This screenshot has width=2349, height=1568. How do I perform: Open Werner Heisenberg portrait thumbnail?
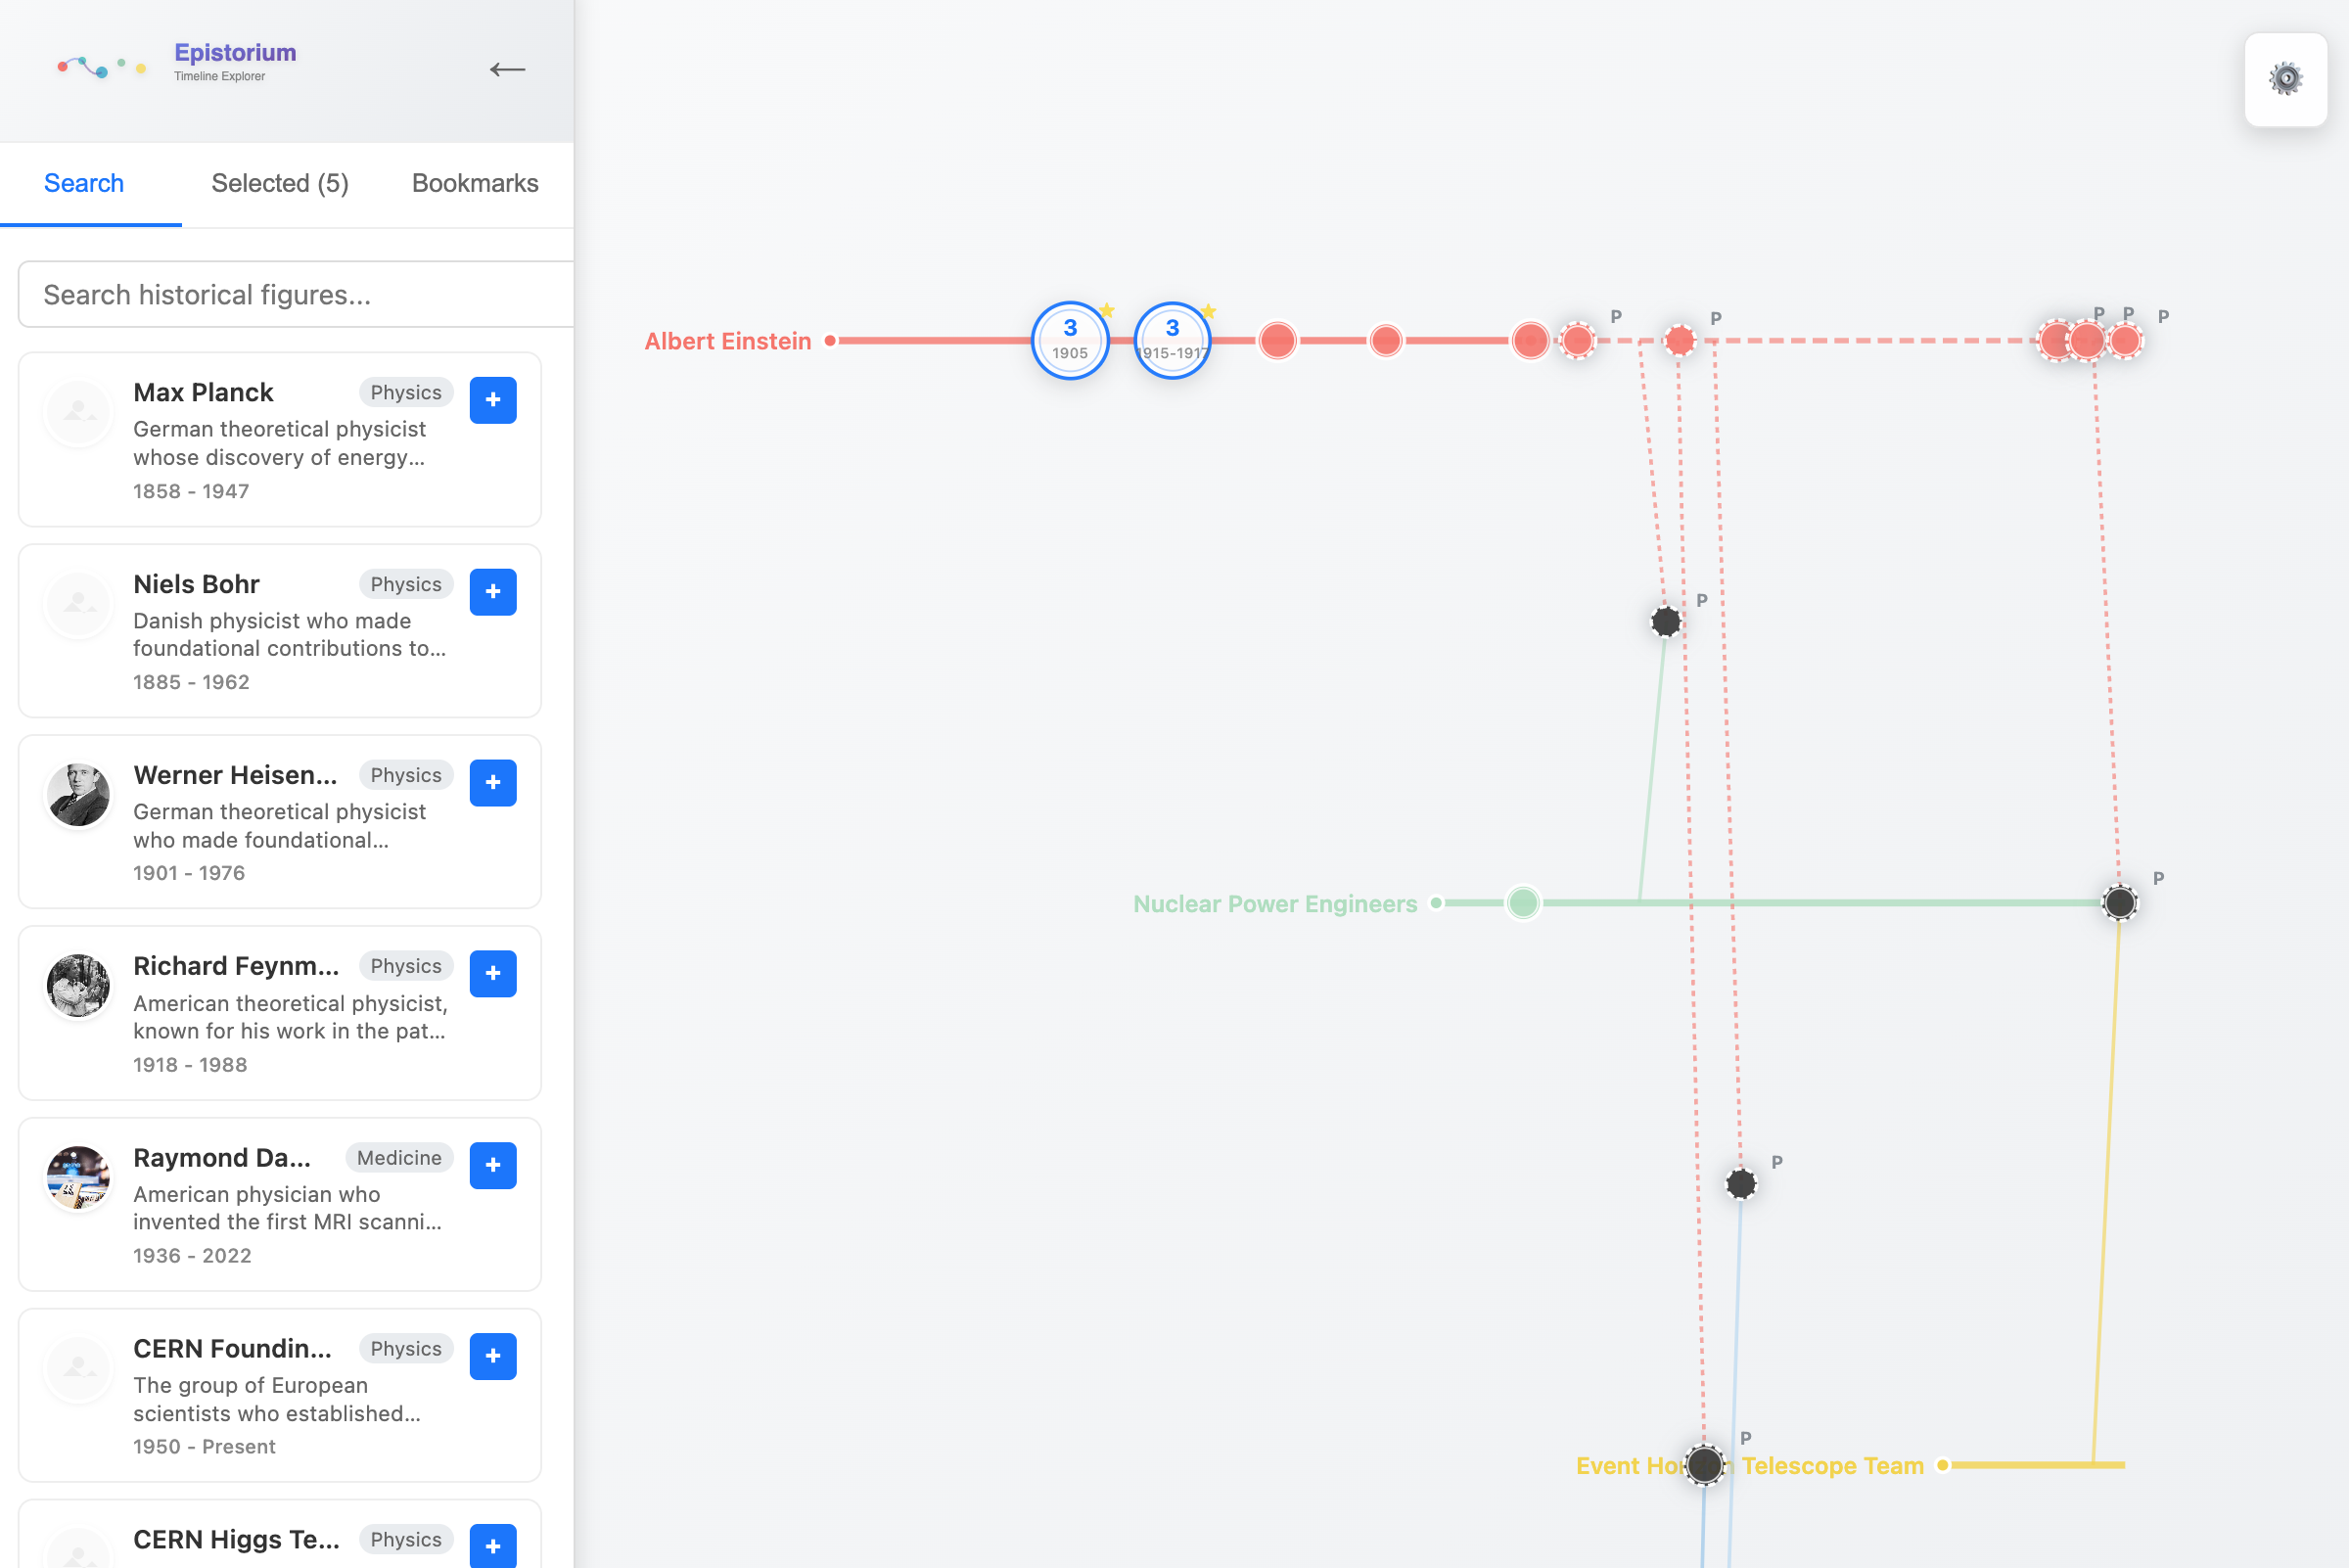click(79, 795)
